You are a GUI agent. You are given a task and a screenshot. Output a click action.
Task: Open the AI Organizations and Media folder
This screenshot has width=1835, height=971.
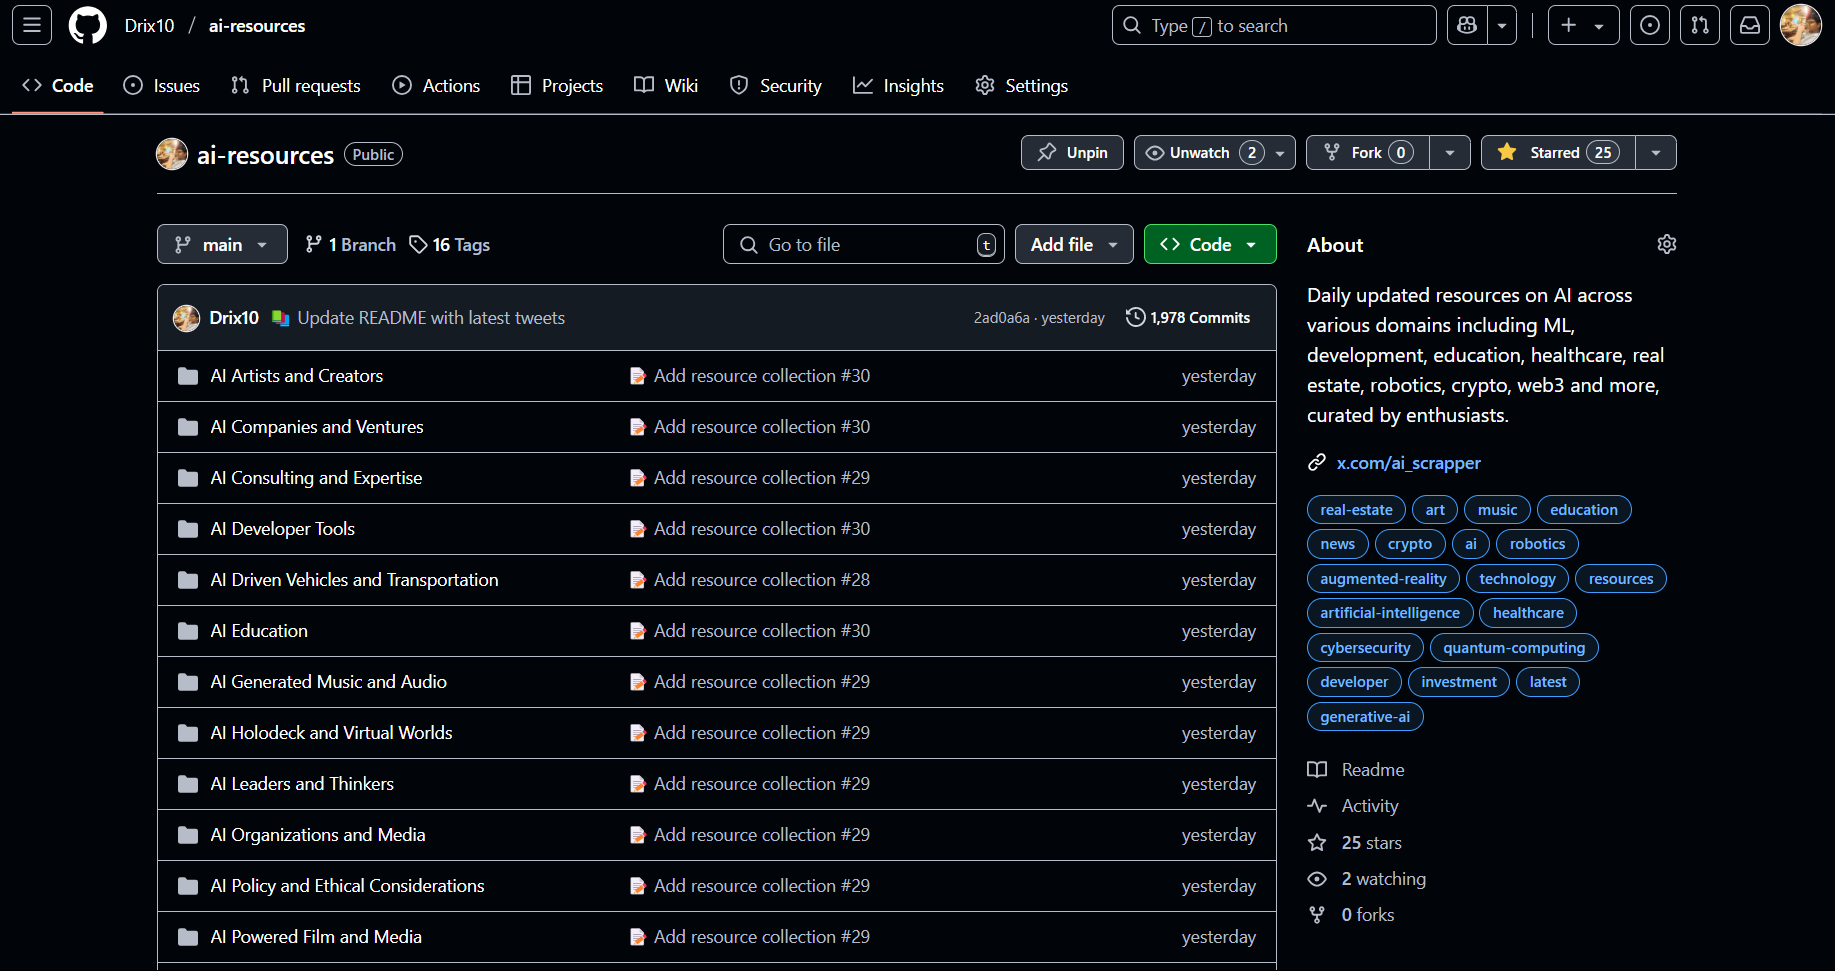point(318,834)
